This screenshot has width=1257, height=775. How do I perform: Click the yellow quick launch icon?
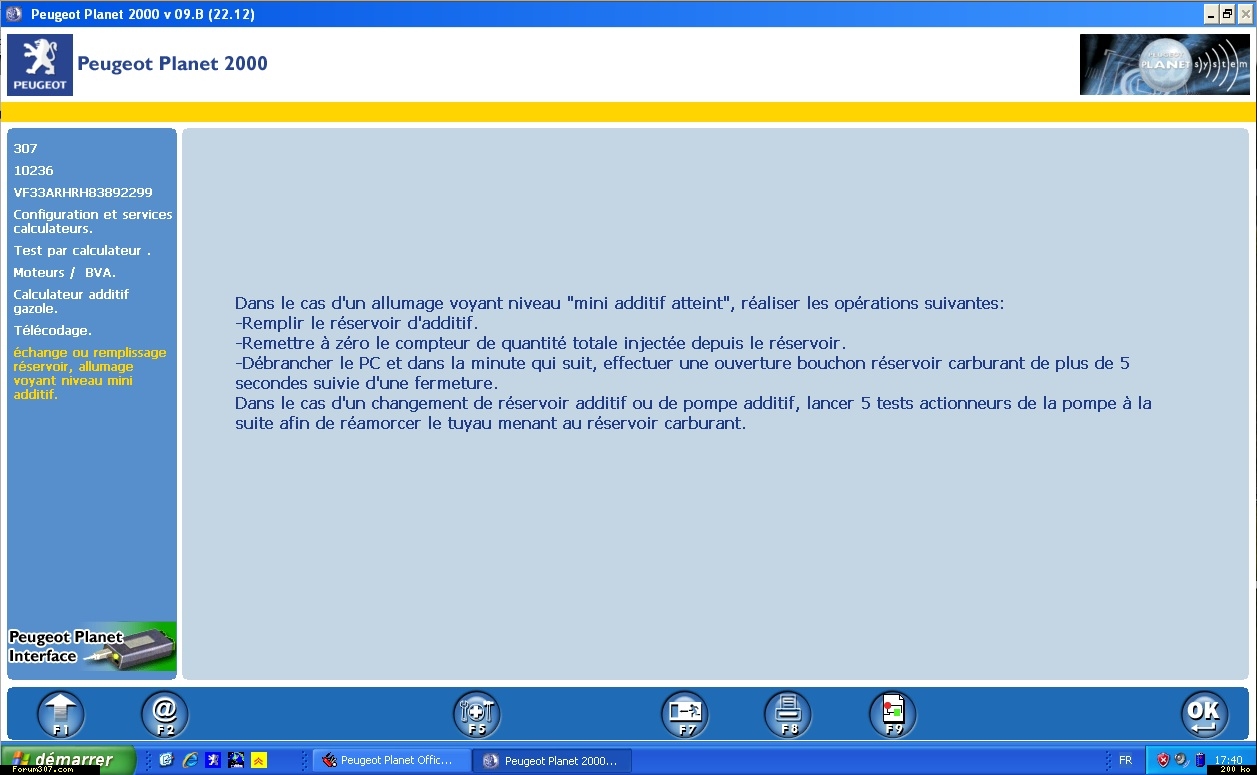coord(259,760)
